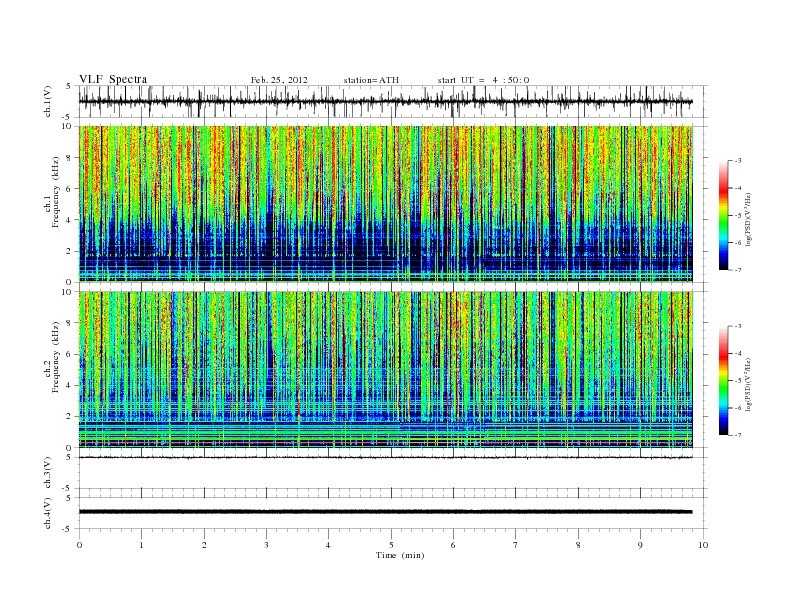
Task: Click the ch.2 frequency spectrogram panel
Action: 385,370
